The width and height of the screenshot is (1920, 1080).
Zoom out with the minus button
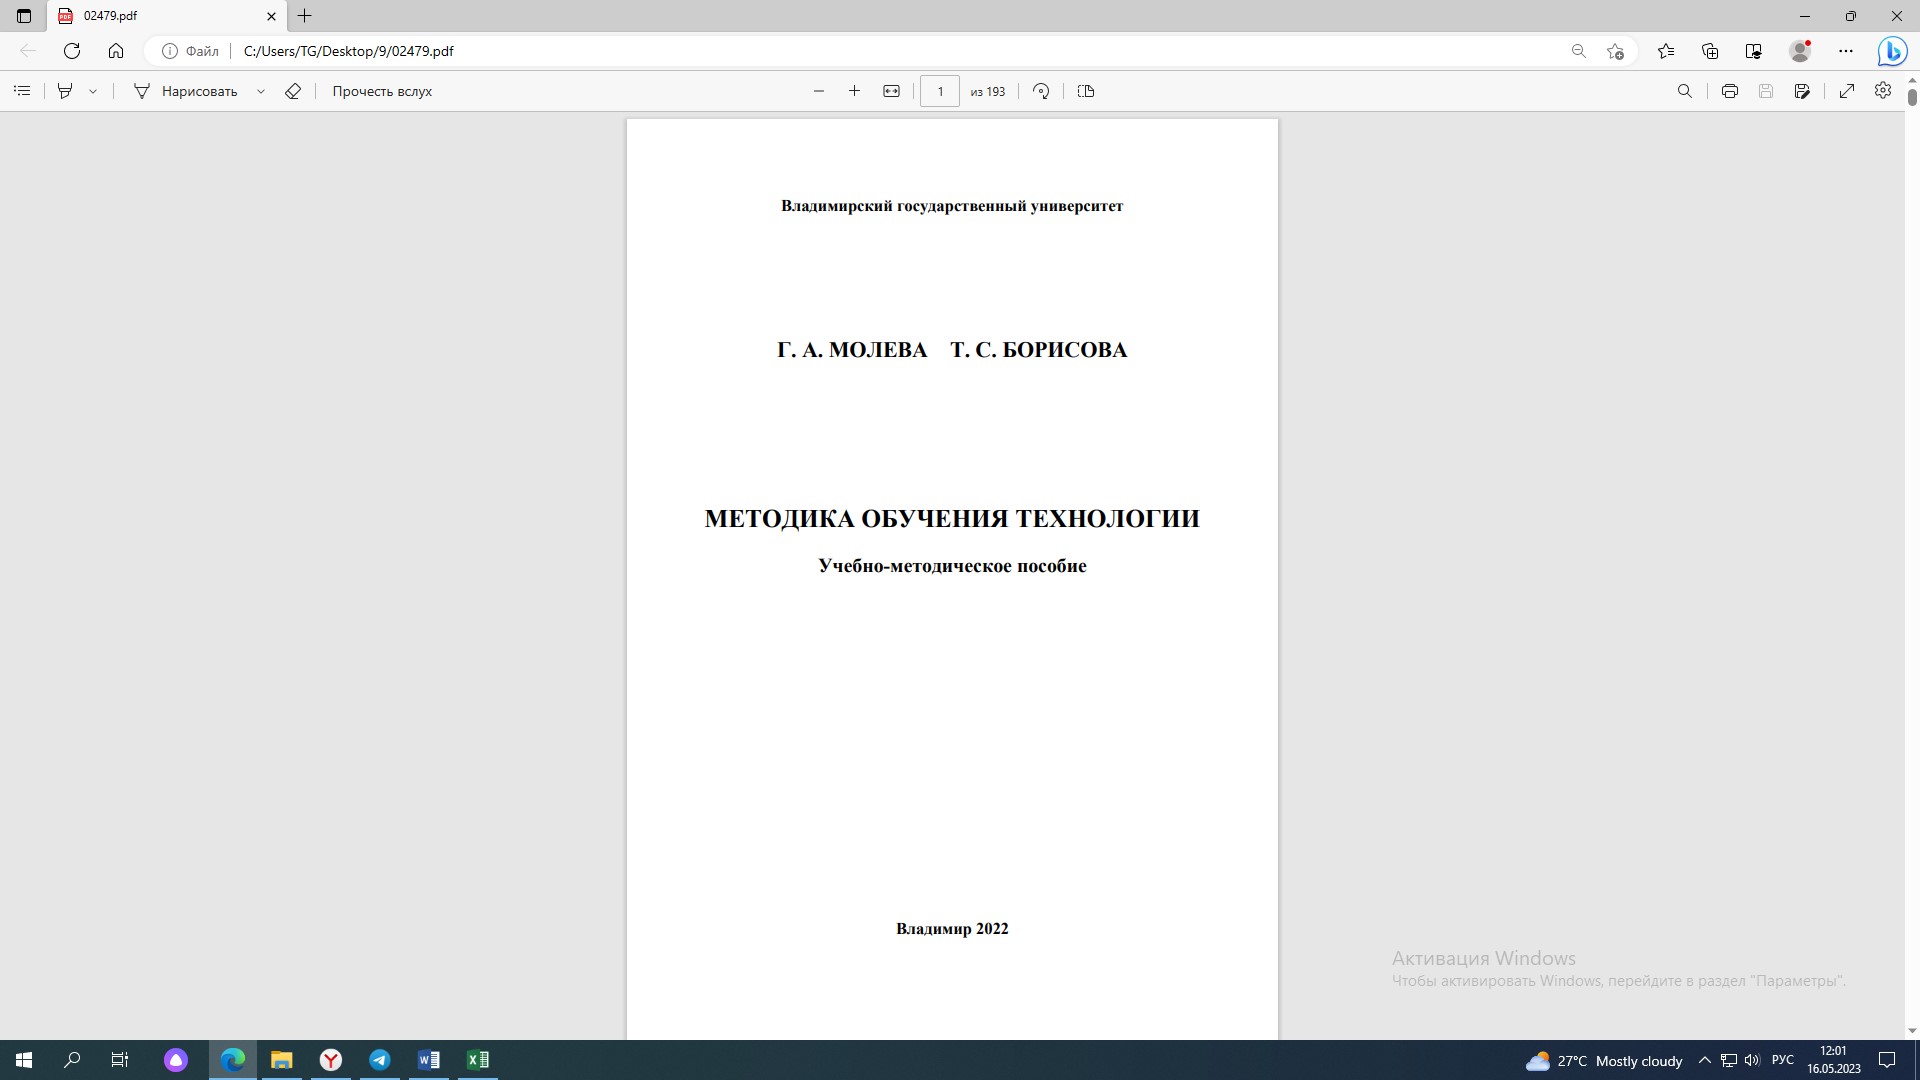click(819, 91)
